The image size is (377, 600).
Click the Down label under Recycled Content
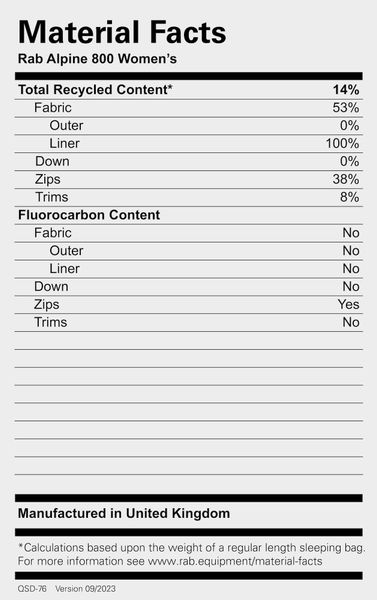[52, 161]
